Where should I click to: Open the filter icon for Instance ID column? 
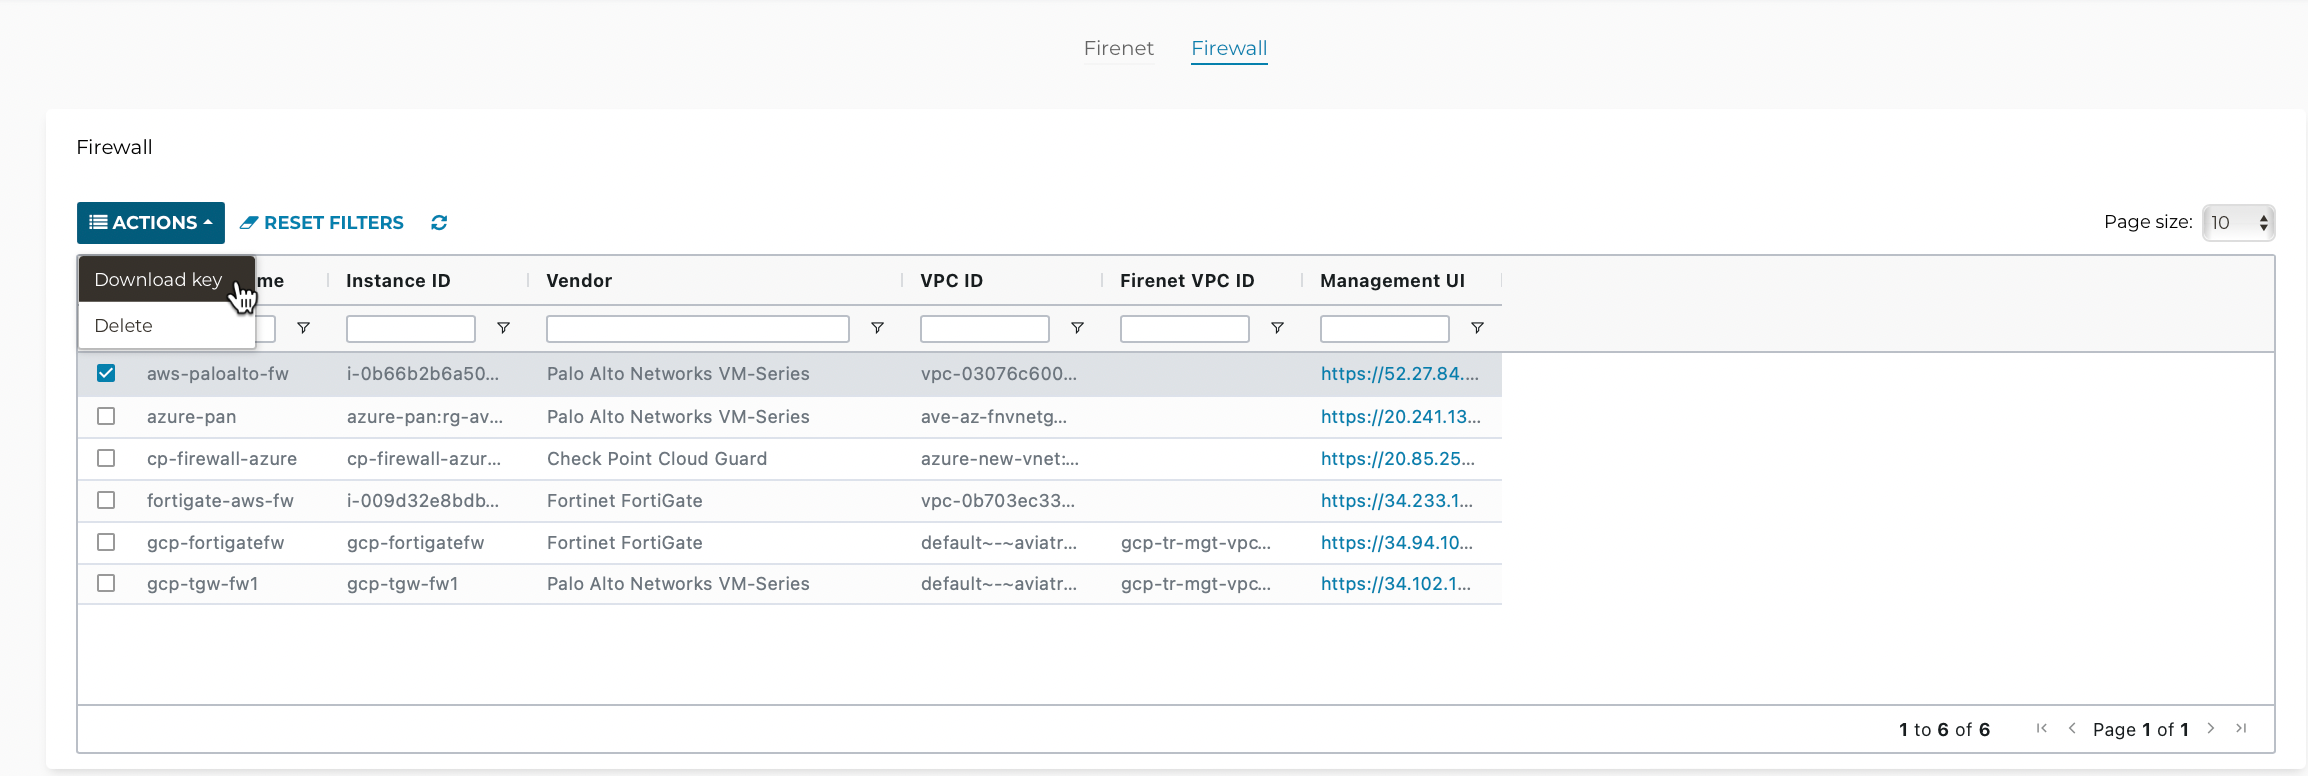pos(503,328)
